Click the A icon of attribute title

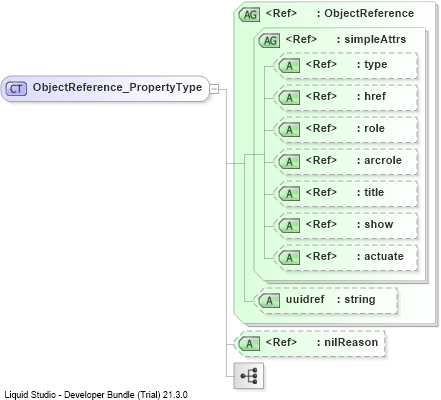pyautogui.click(x=289, y=194)
